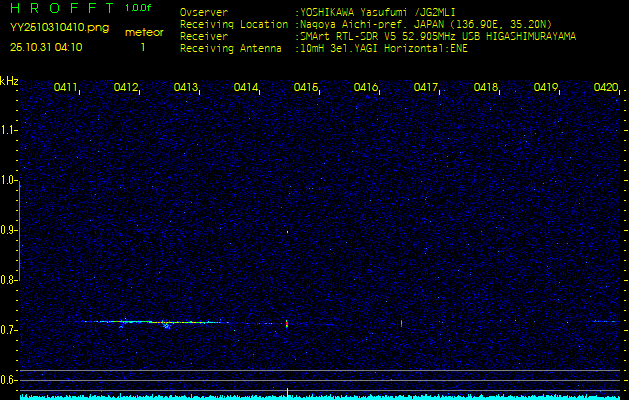This screenshot has height=400, width=629.
Task: Select the 0417 time marker label
Action: pyautogui.click(x=426, y=88)
